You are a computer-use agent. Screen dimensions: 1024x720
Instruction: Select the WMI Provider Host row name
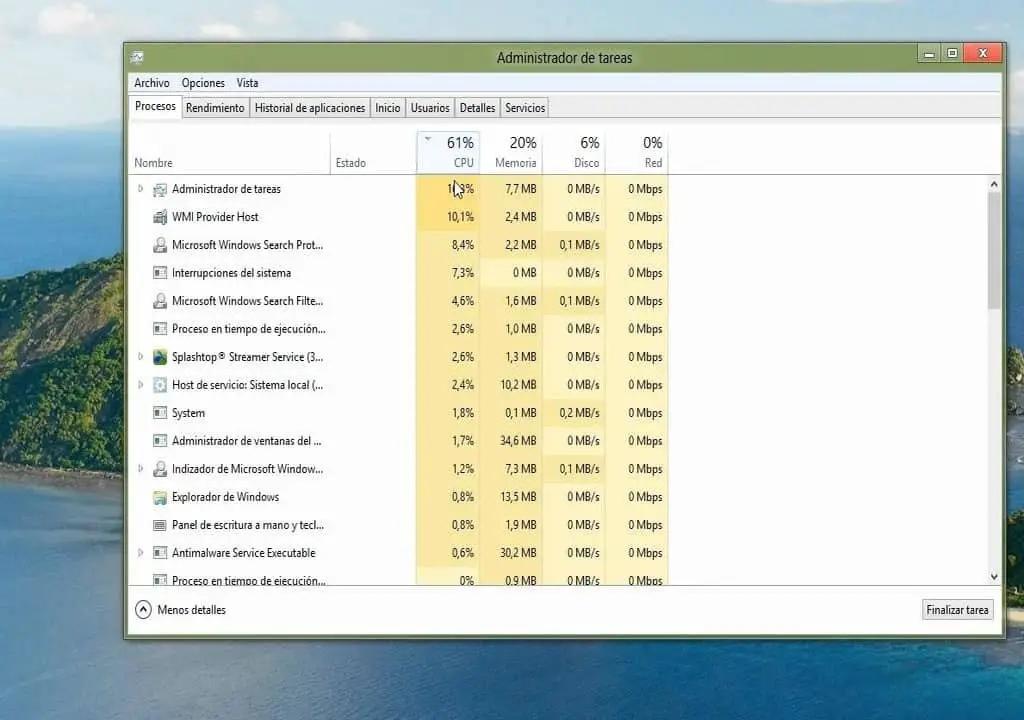(215, 217)
